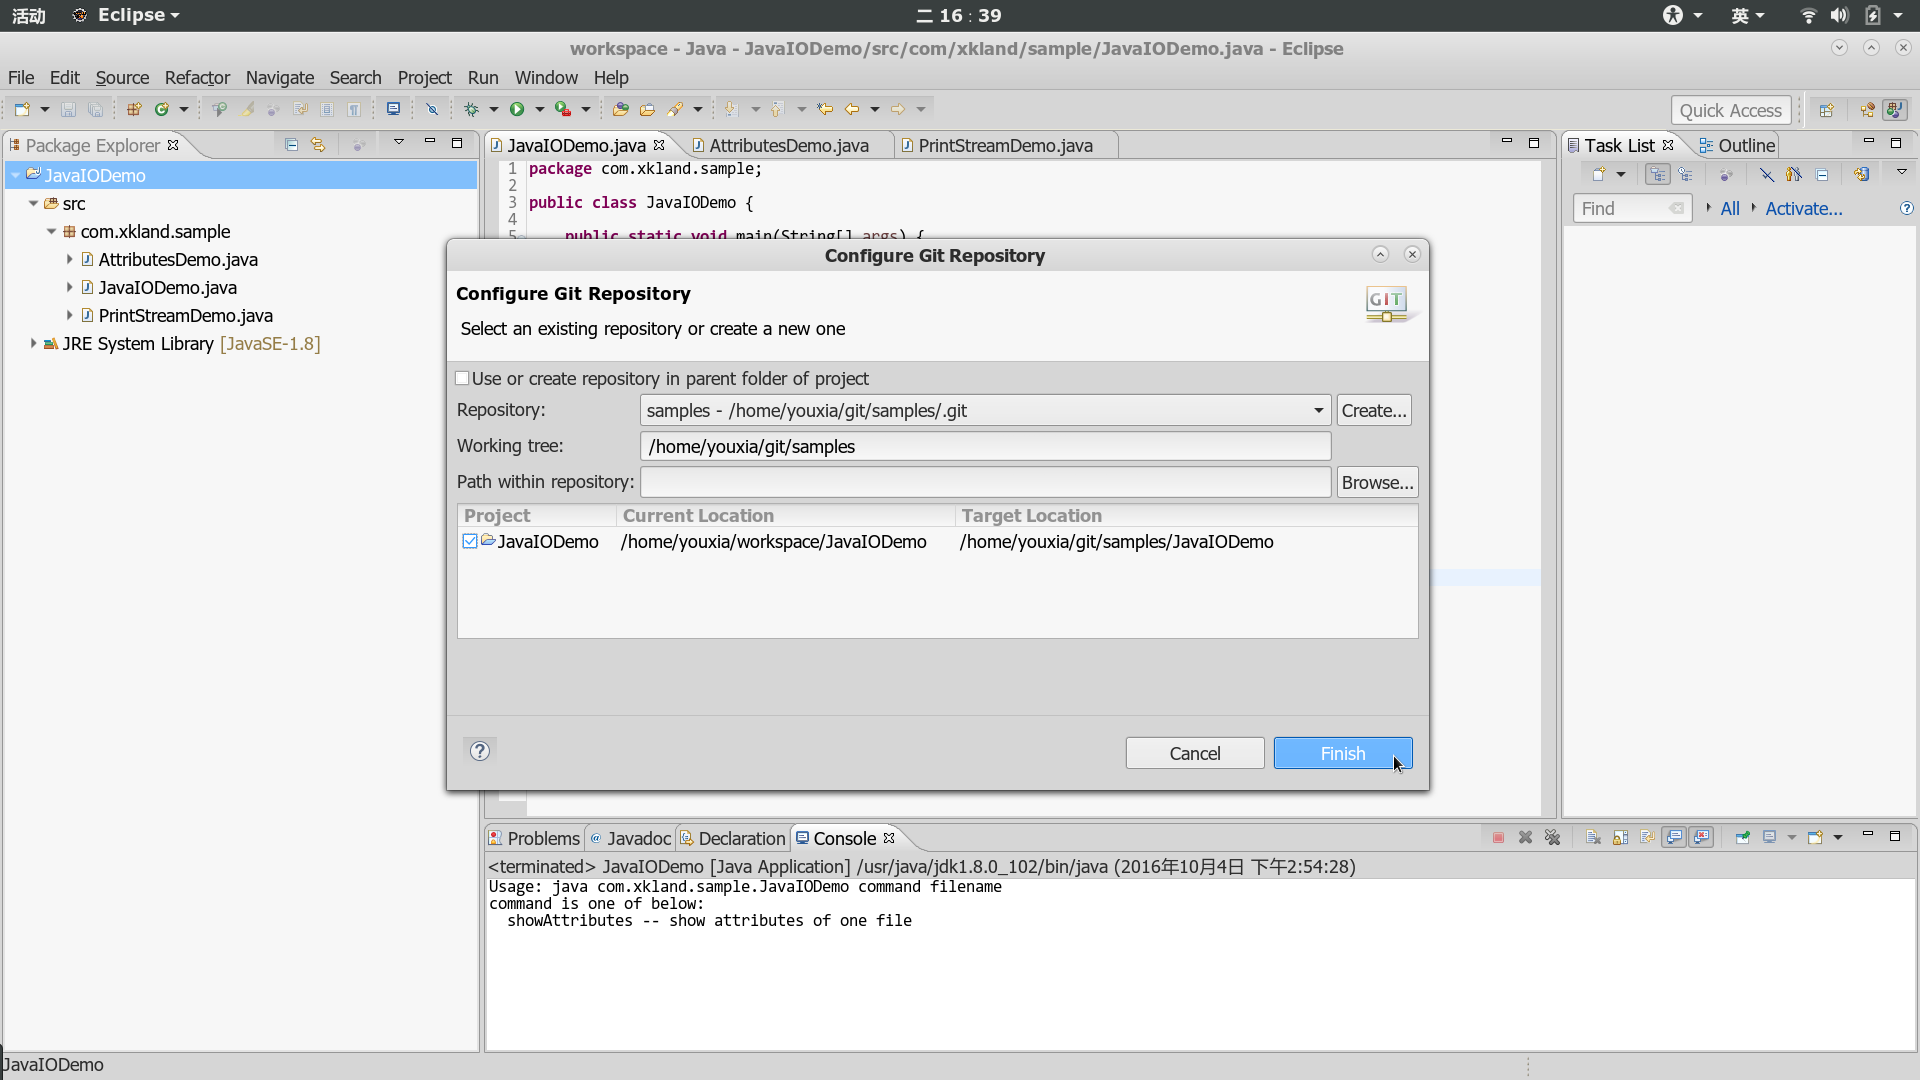Toggle Word Wrap in Console toolbar
This screenshot has height=1080, width=1920.
pyautogui.click(x=1647, y=837)
